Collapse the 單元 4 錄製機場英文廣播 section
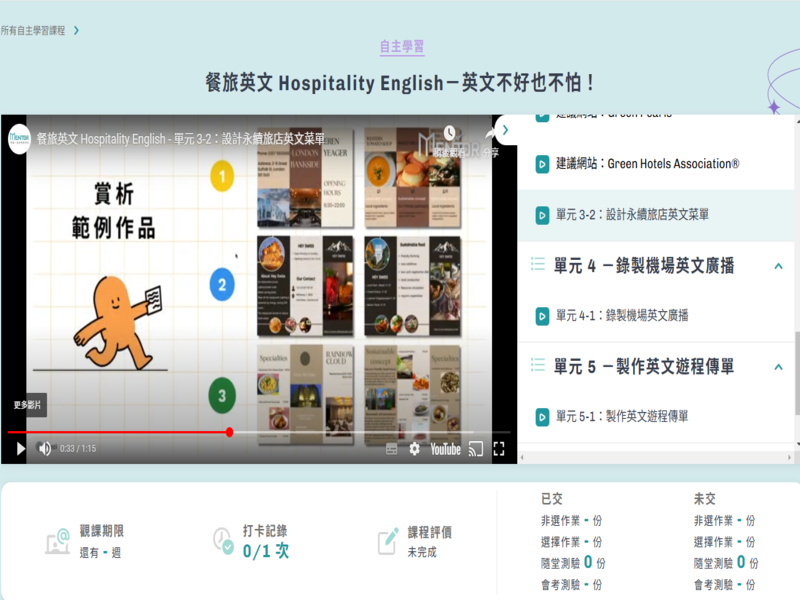The height and width of the screenshot is (600, 800). click(778, 266)
